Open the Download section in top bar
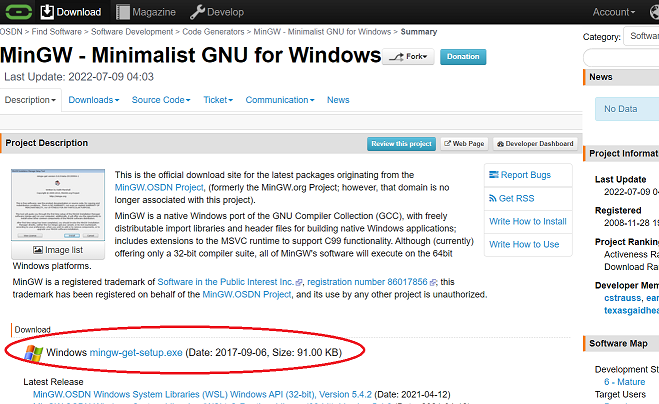659x404 pixels. (71, 12)
